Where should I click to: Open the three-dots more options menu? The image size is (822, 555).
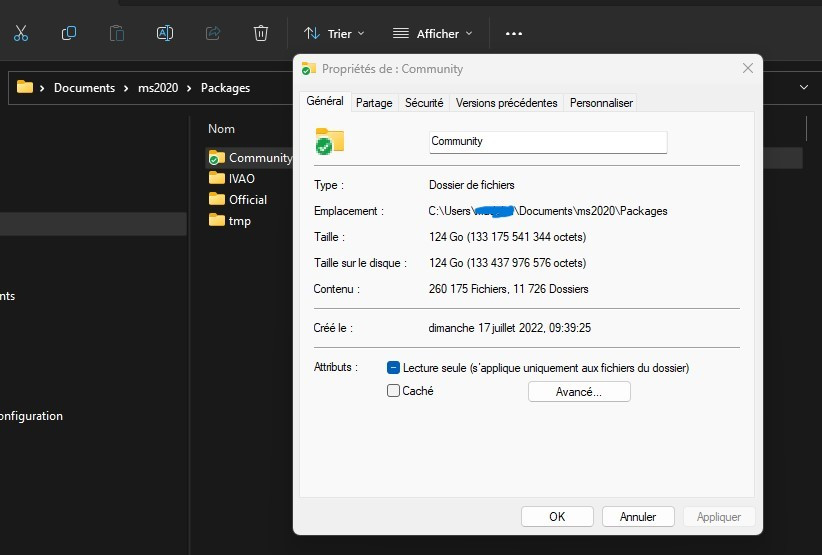[514, 34]
